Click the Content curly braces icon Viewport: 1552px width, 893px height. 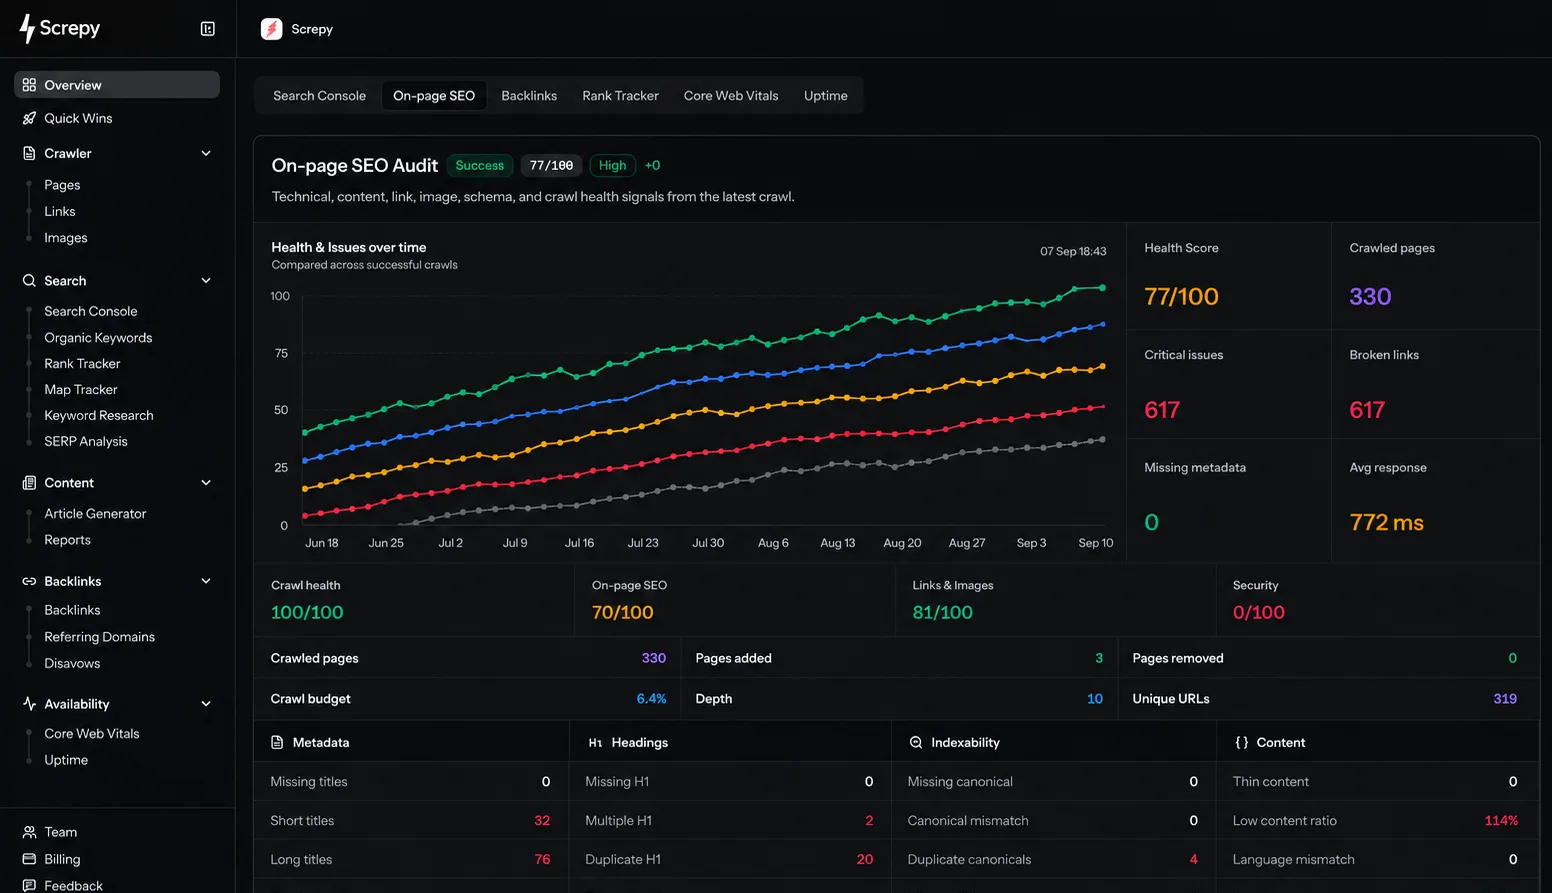tap(1241, 743)
